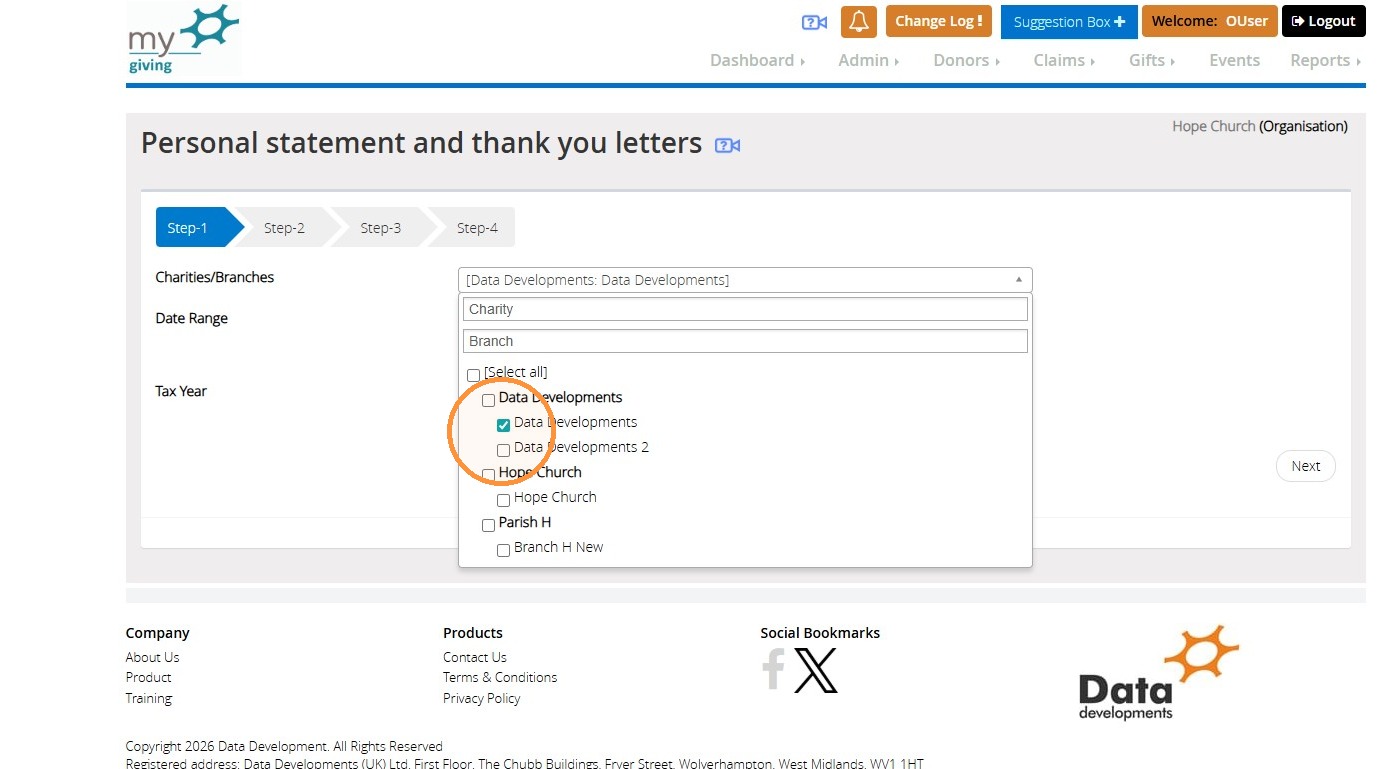Expand the Donors menu
1377x769 pixels.
tap(966, 60)
